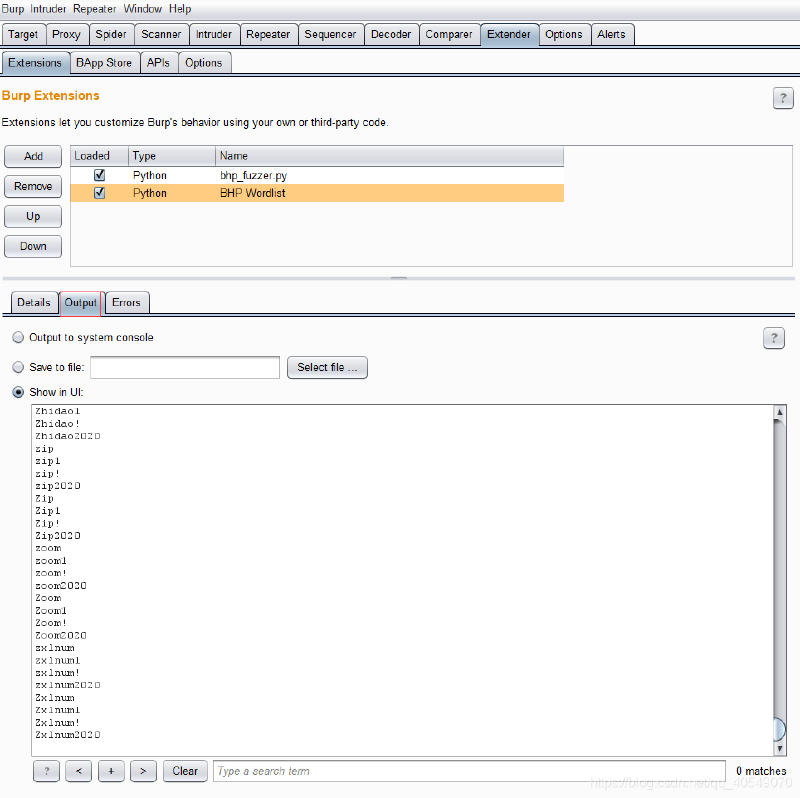Viewport: 800px width, 798px height.
Task: Open the BApp Store sub-tab
Action: click(x=104, y=63)
